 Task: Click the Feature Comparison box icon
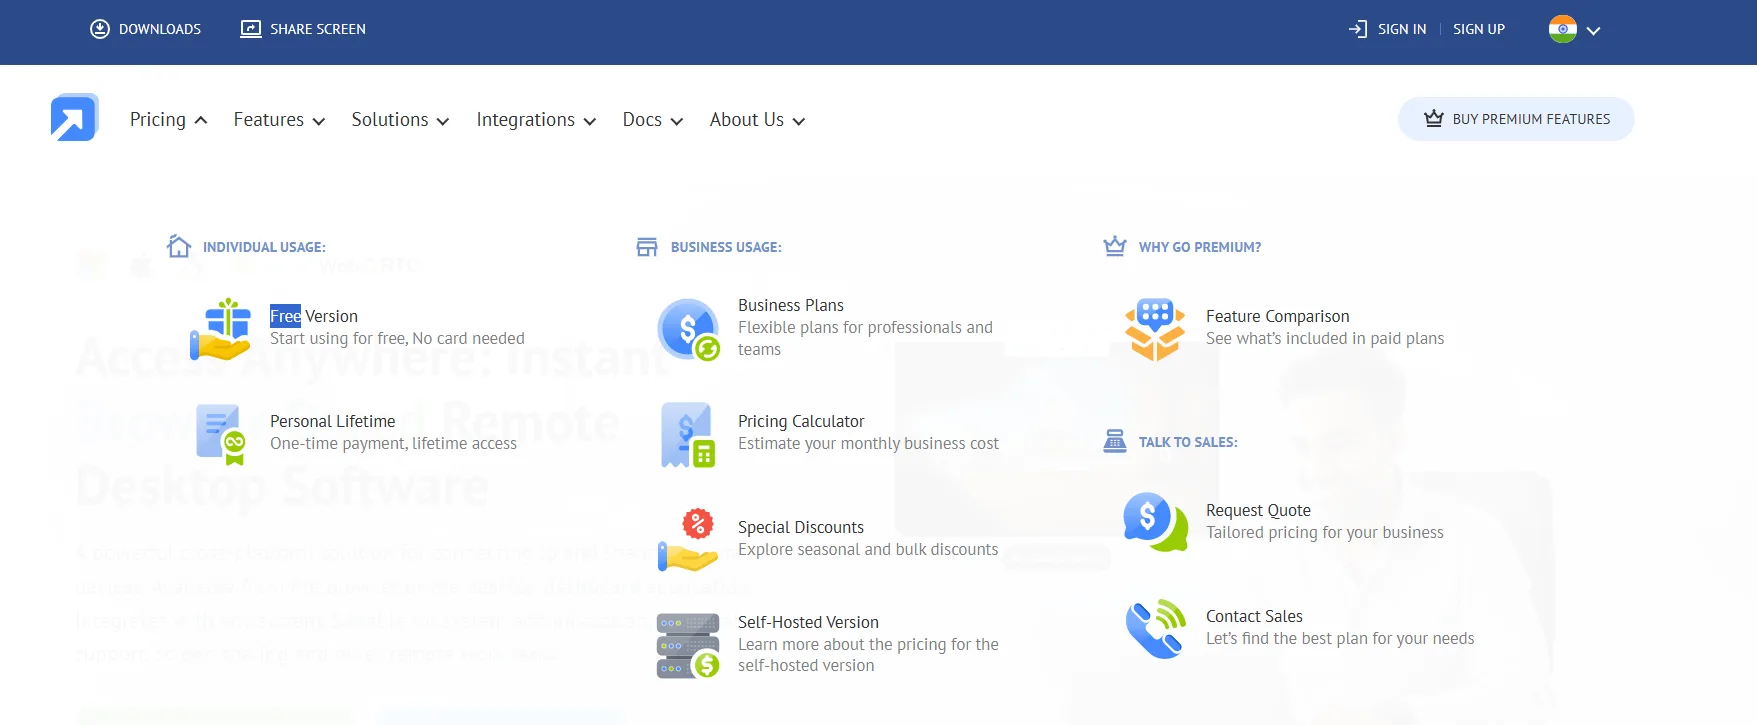1155,329
